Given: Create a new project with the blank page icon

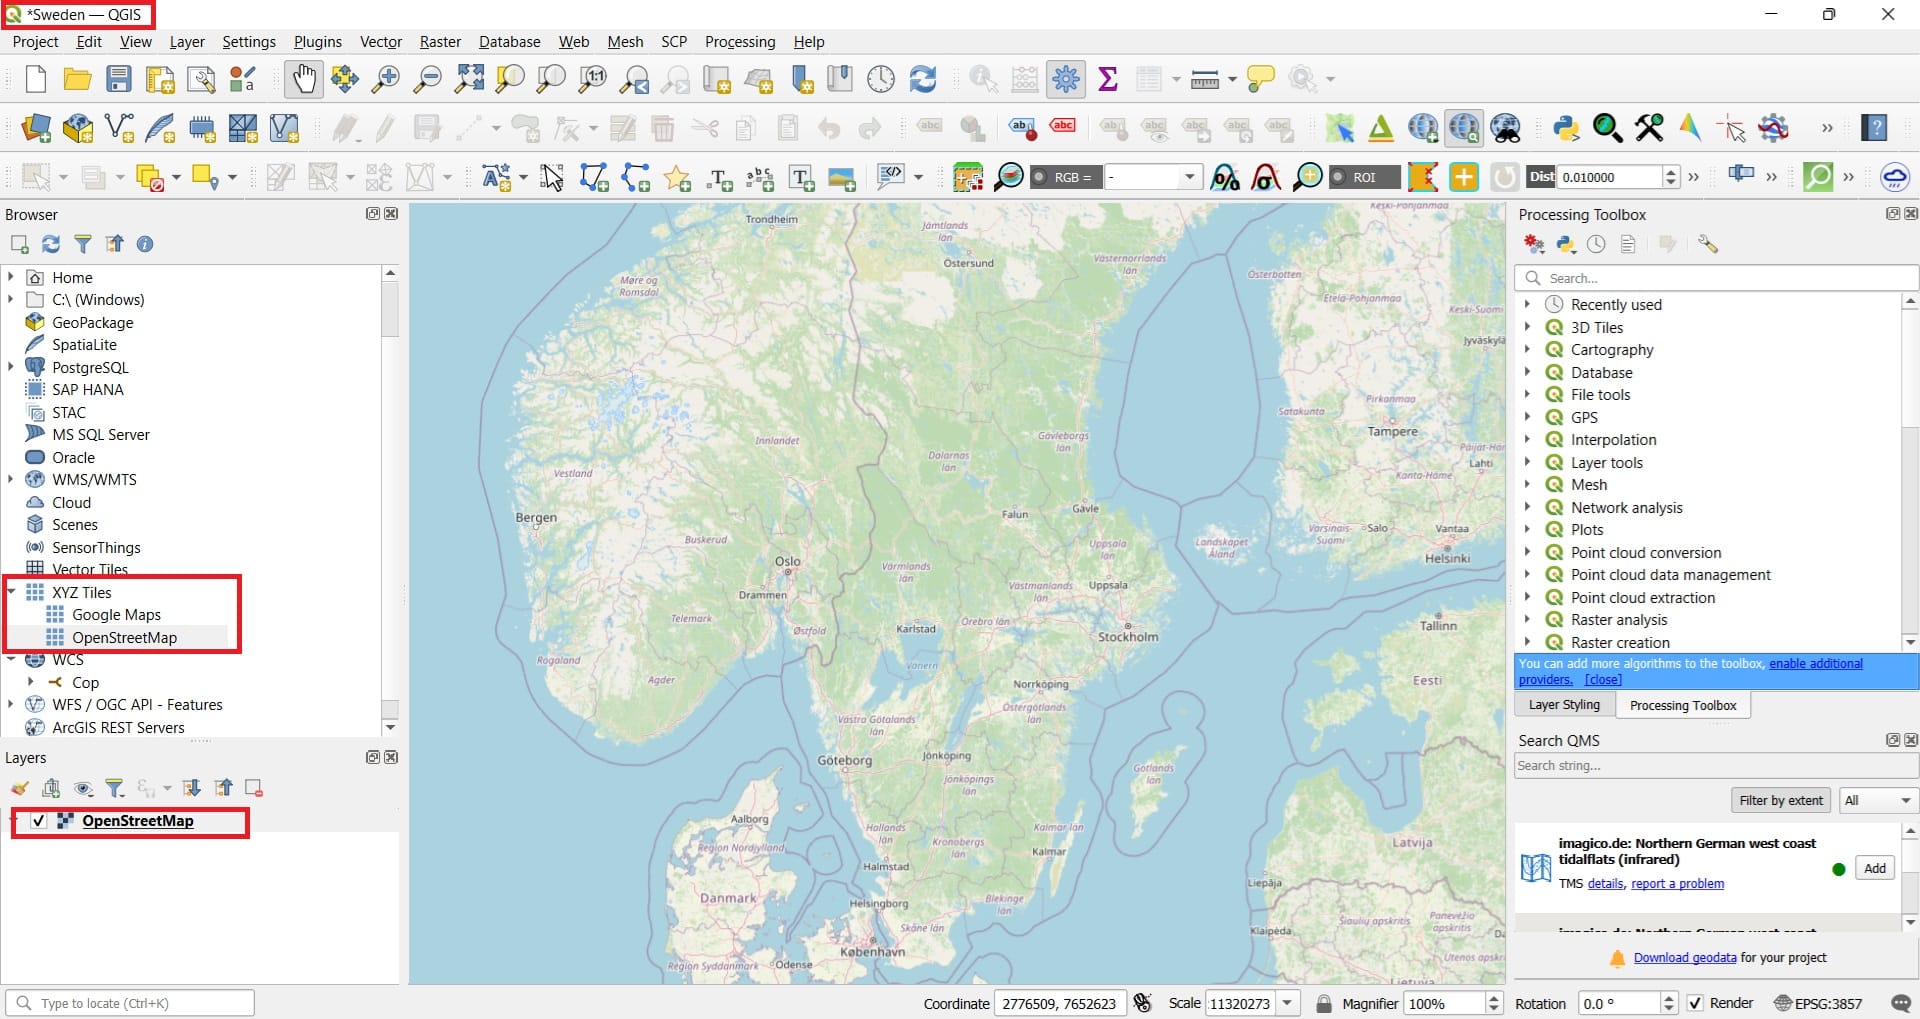Looking at the screenshot, I should pyautogui.click(x=36, y=79).
